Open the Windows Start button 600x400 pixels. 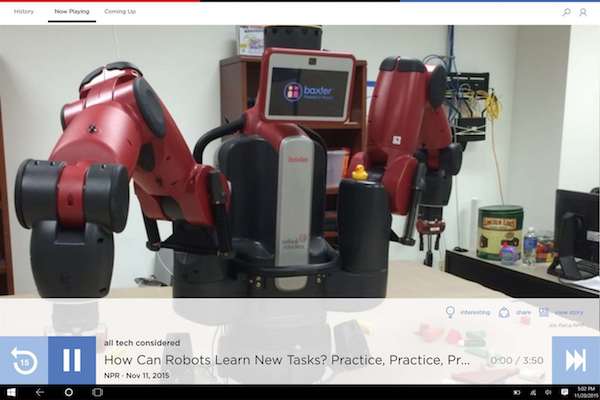coord(11,392)
